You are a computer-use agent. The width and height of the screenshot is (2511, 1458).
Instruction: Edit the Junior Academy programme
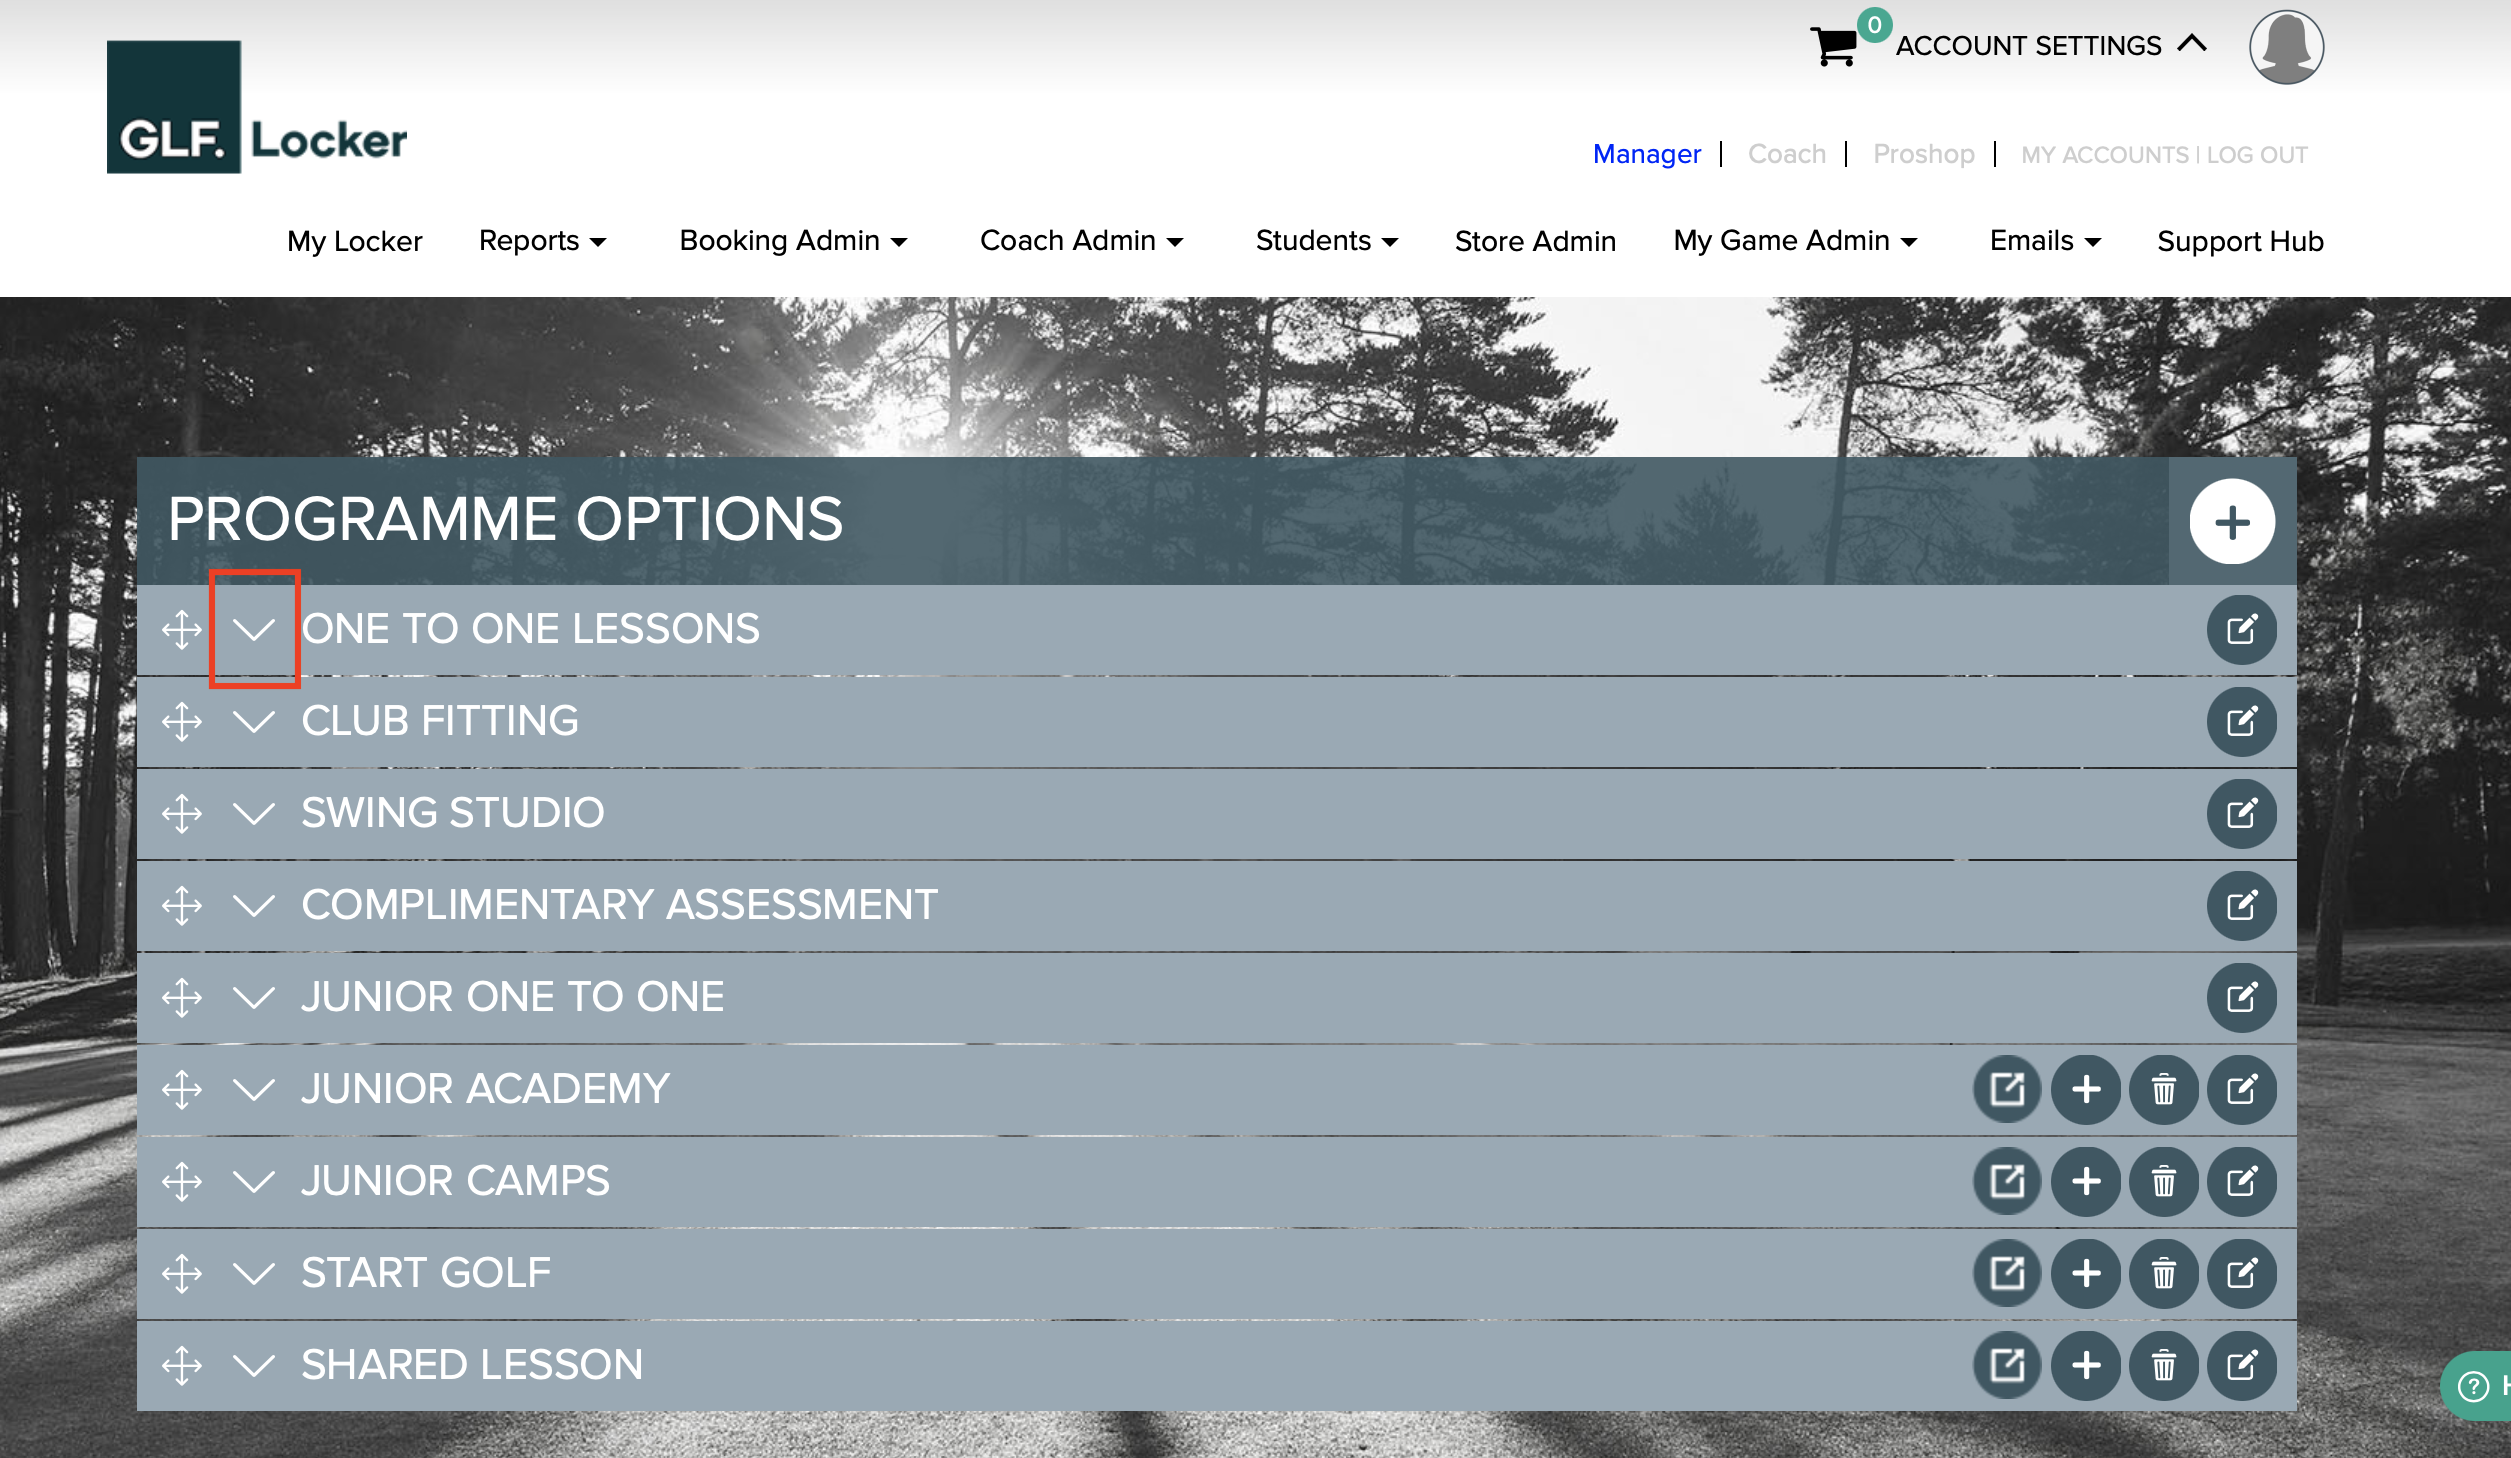pos(2241,1089)
